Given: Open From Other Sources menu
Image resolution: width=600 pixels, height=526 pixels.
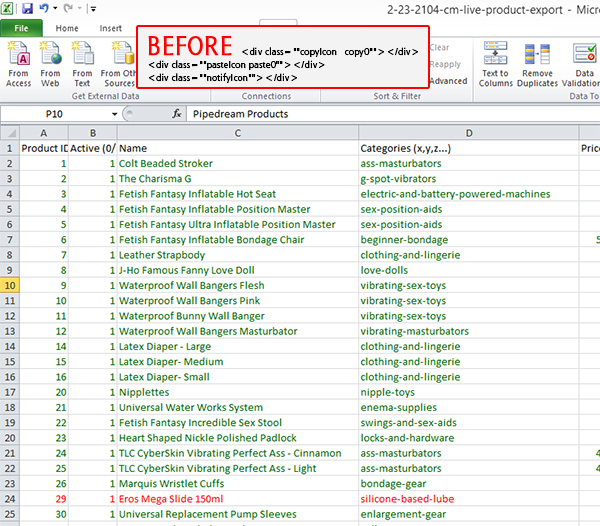Looking at the screenshot, I should [118, 64].
